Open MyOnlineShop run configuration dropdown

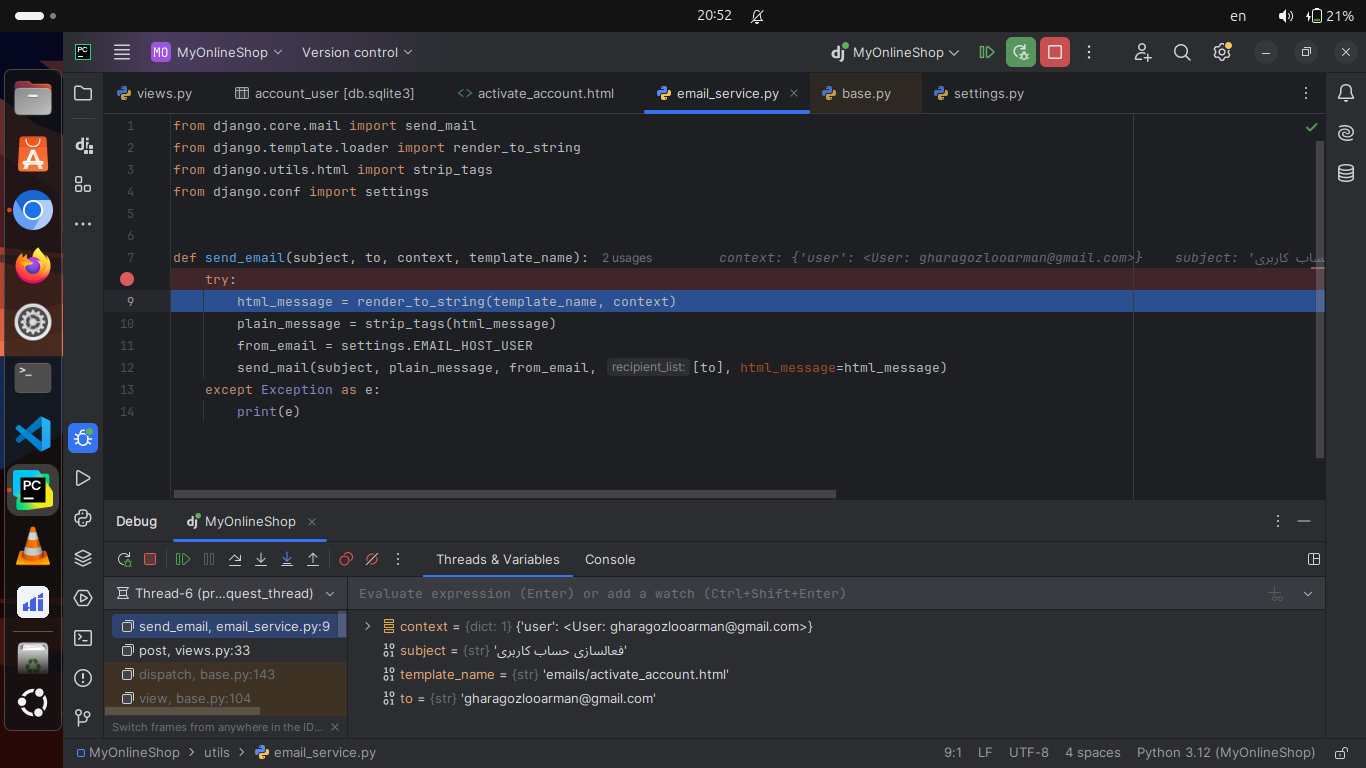895,52
